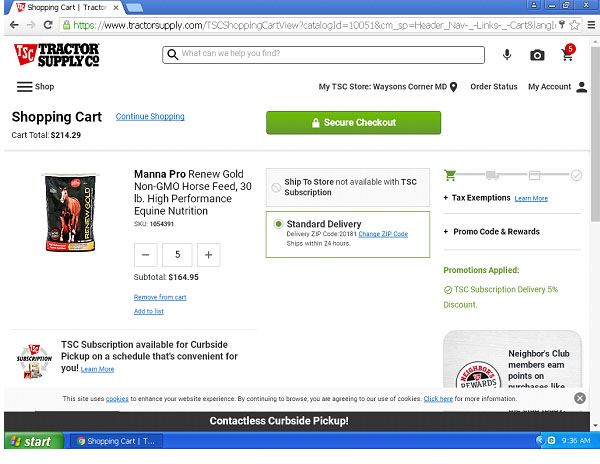Click the Neighbor's Rewards badge icon

click(x=478, y=375)
